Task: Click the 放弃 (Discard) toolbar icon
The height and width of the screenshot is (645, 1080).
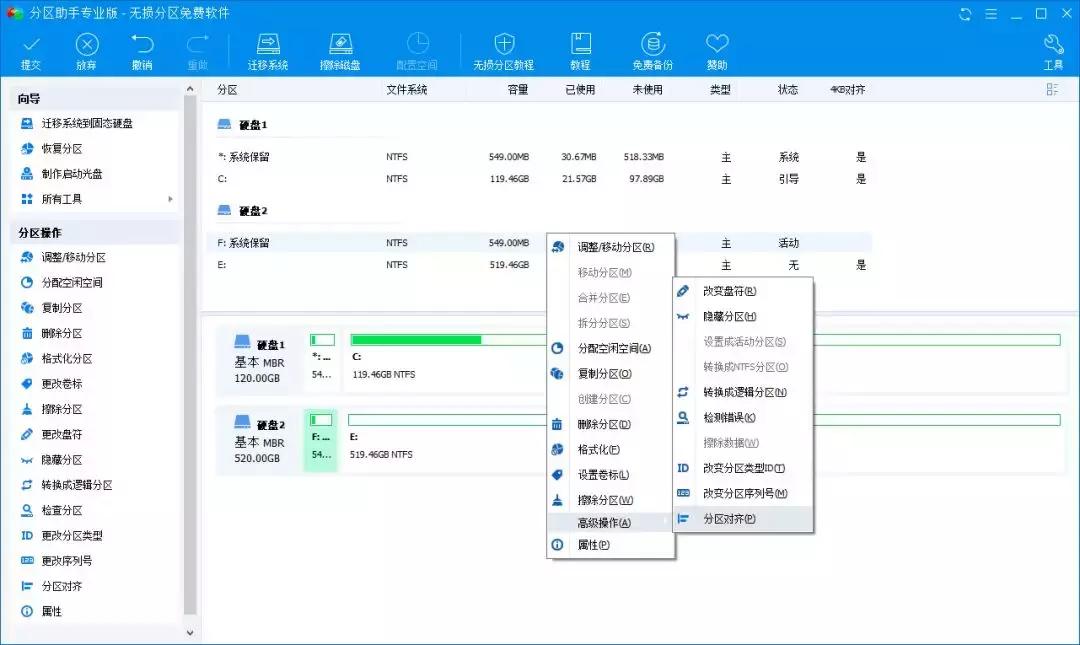Action: [87, 50]
